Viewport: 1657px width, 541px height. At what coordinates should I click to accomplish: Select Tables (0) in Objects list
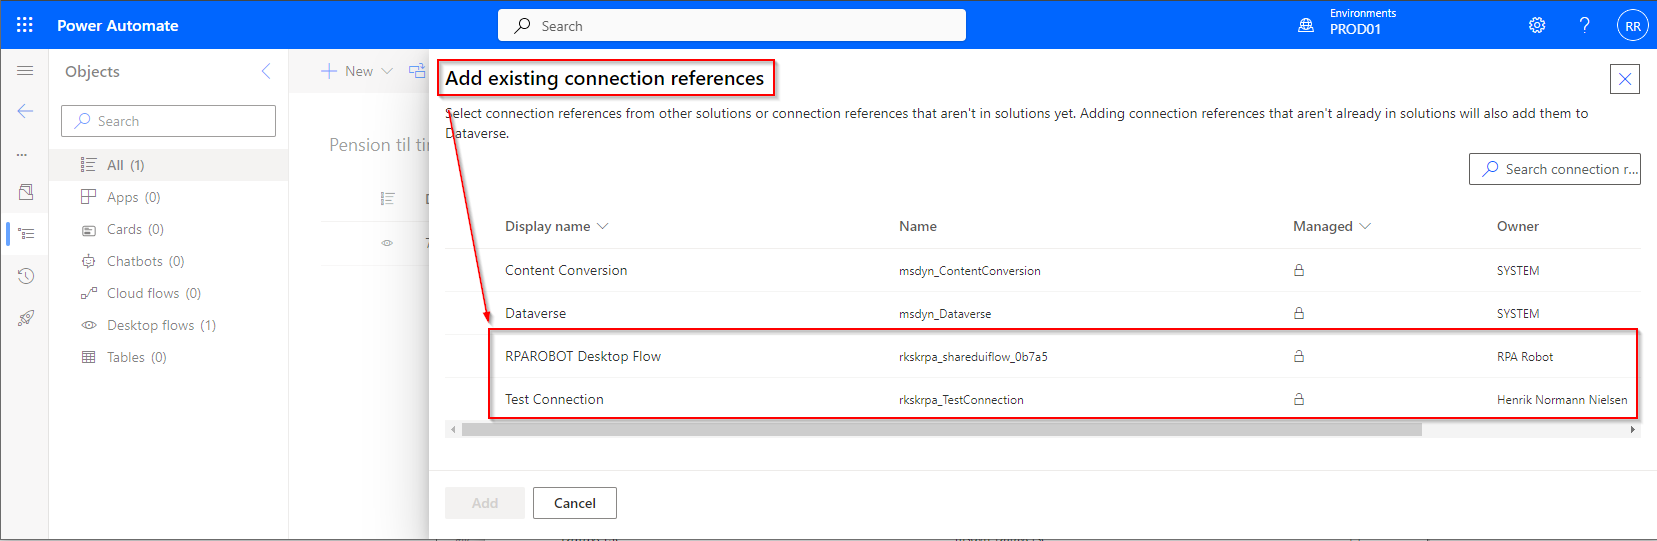pyautogui.click(x=168, y=357)
